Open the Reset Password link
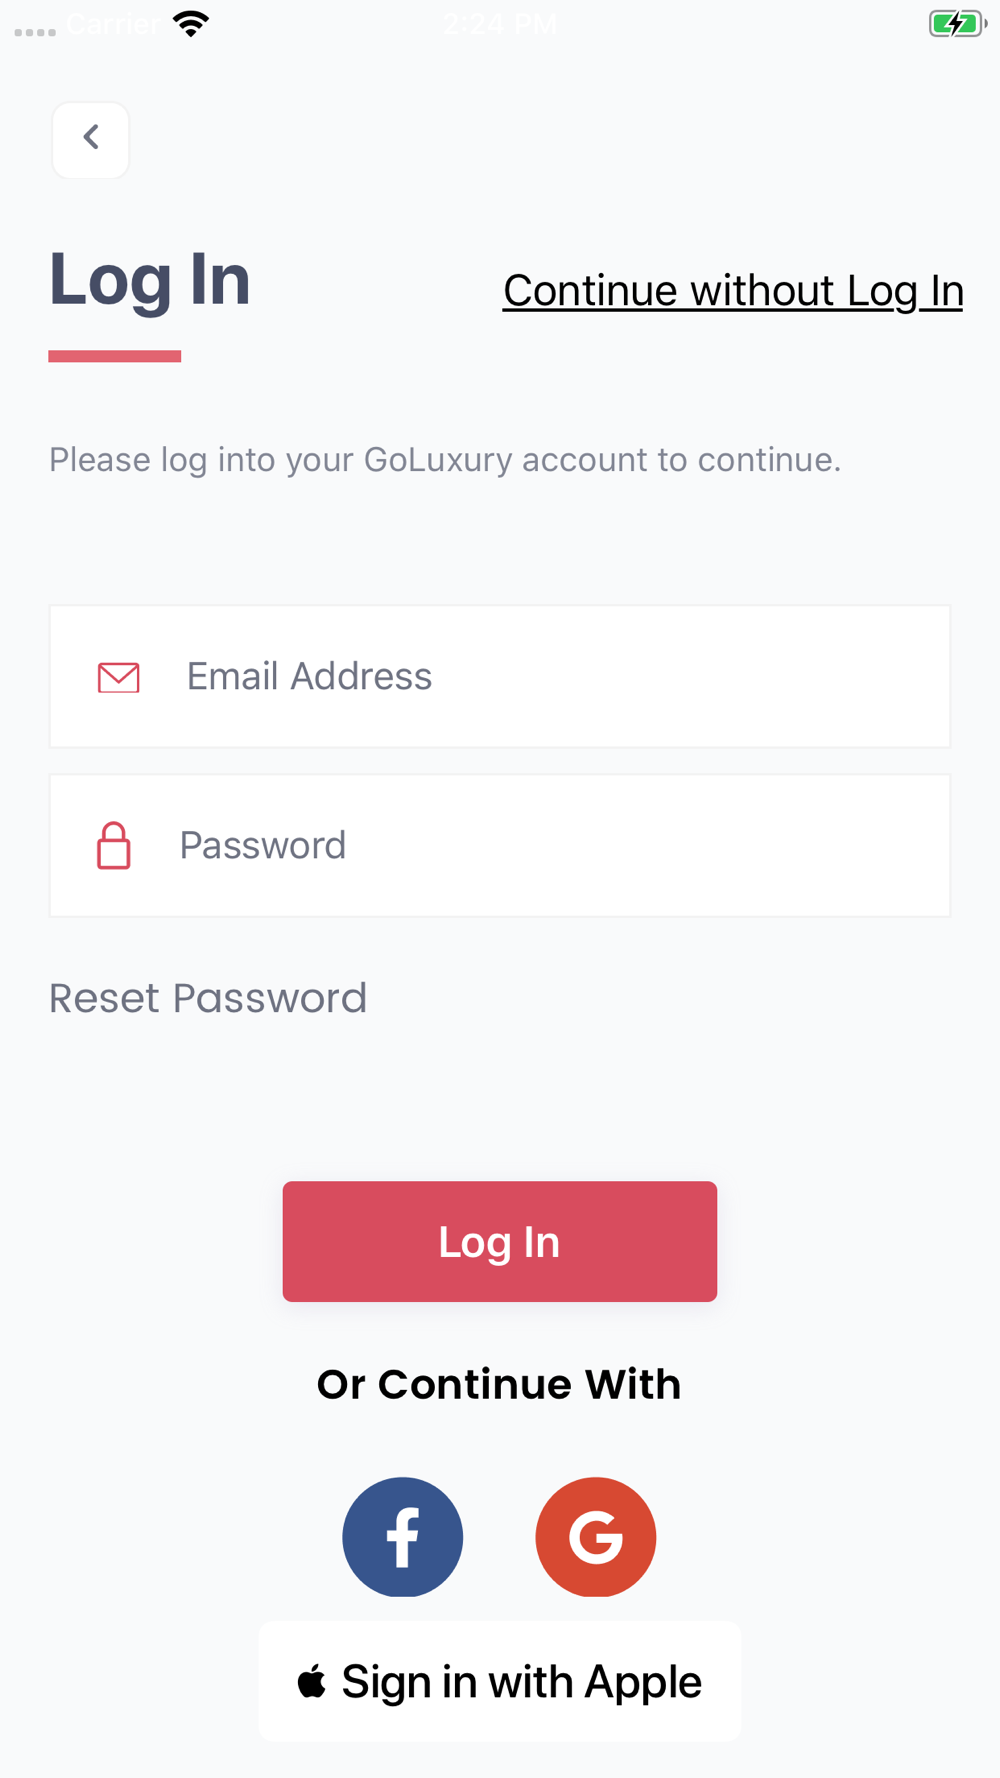 click(208, 998)
